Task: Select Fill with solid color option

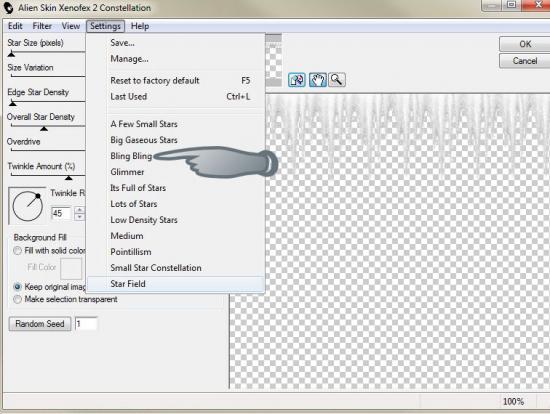Action: point(17,251)
